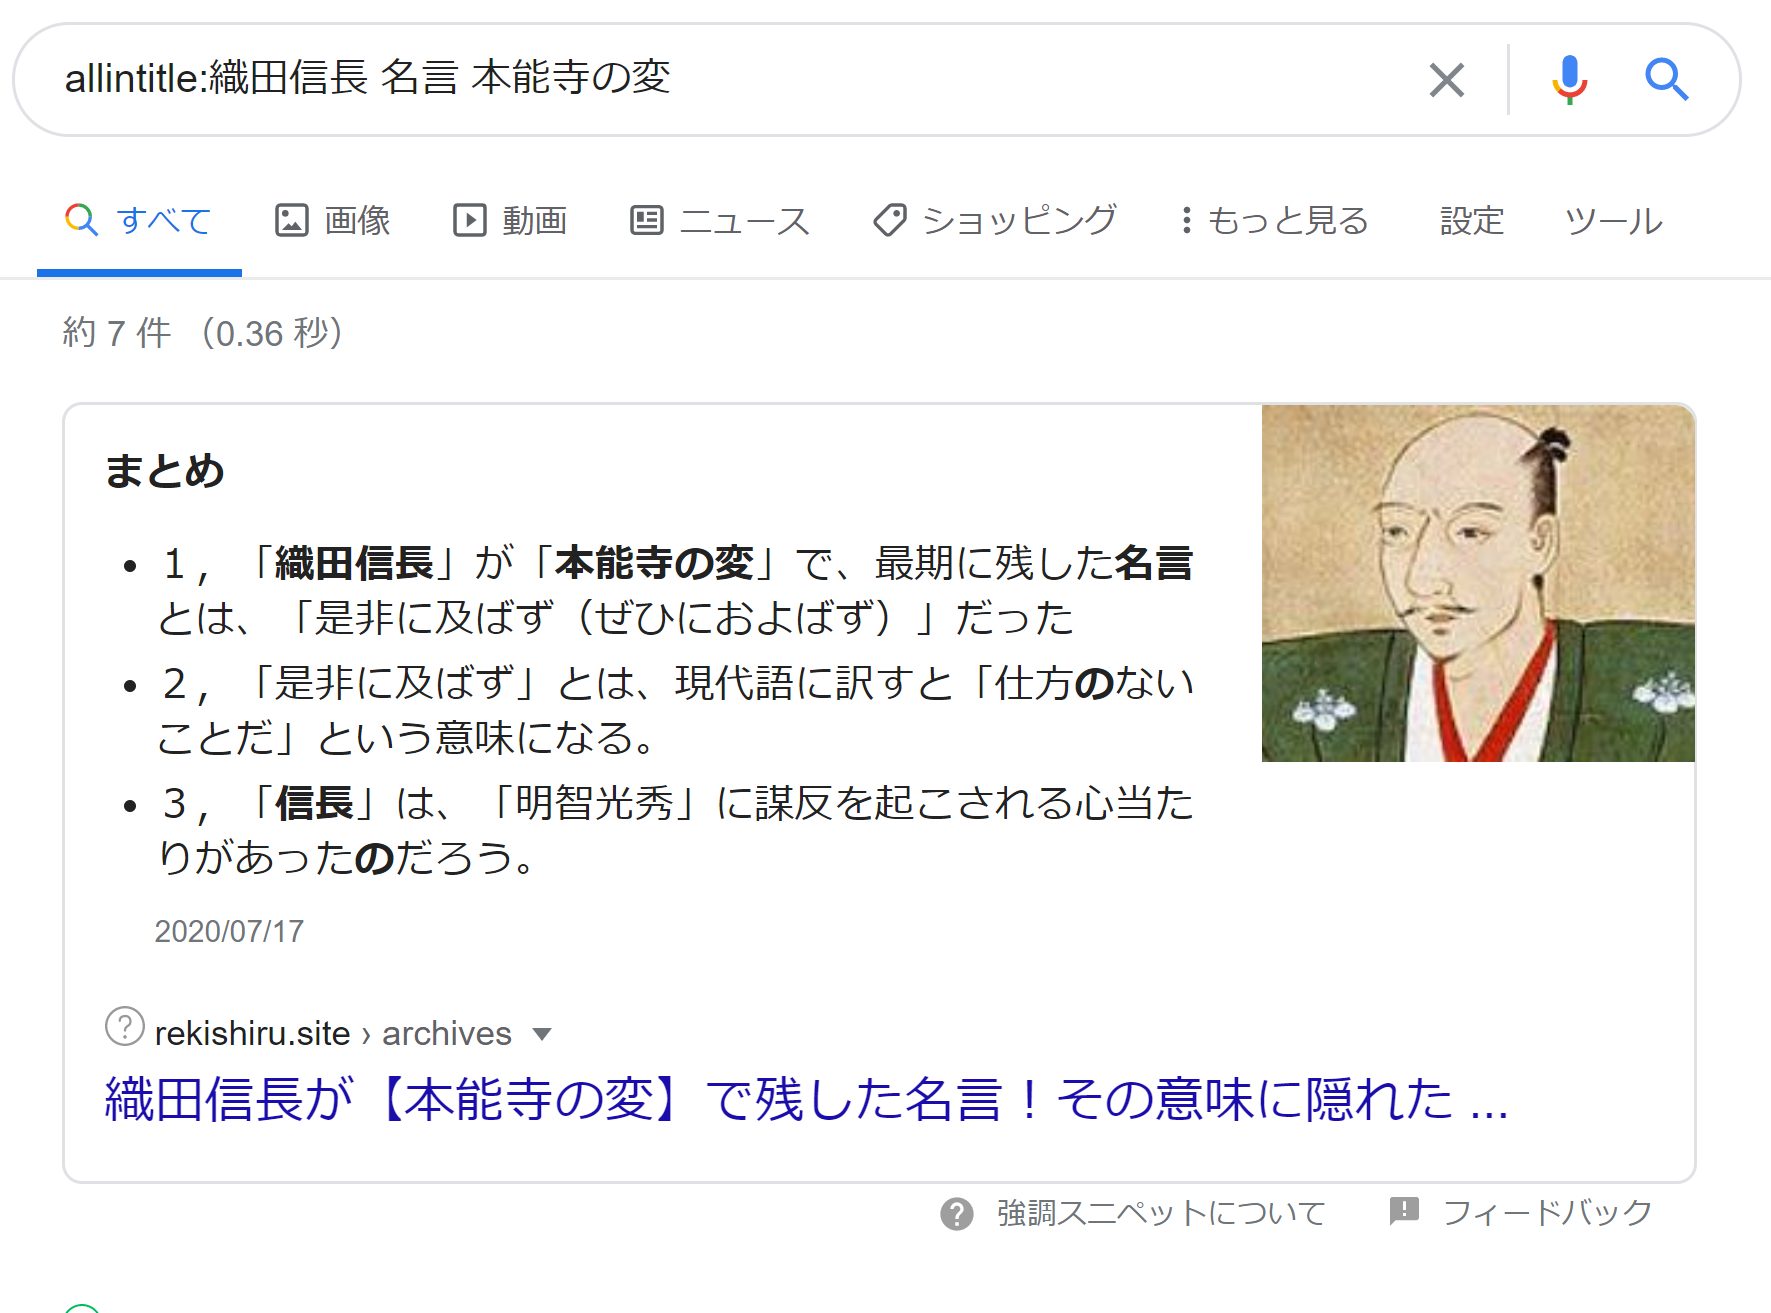Viewport: 1771px width, 1313px height.
Task: Click the news icon beside ニュース
Action: pos(646,220)
